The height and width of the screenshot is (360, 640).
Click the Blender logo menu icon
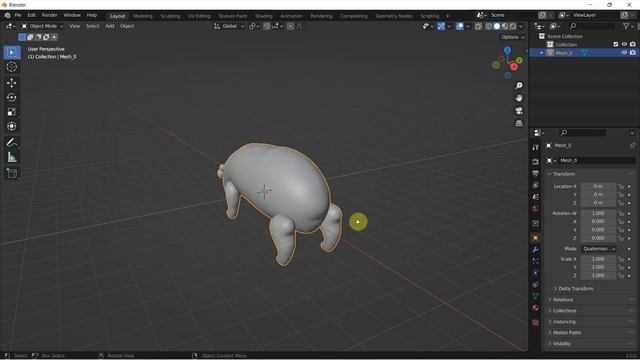tap(7, 15)
